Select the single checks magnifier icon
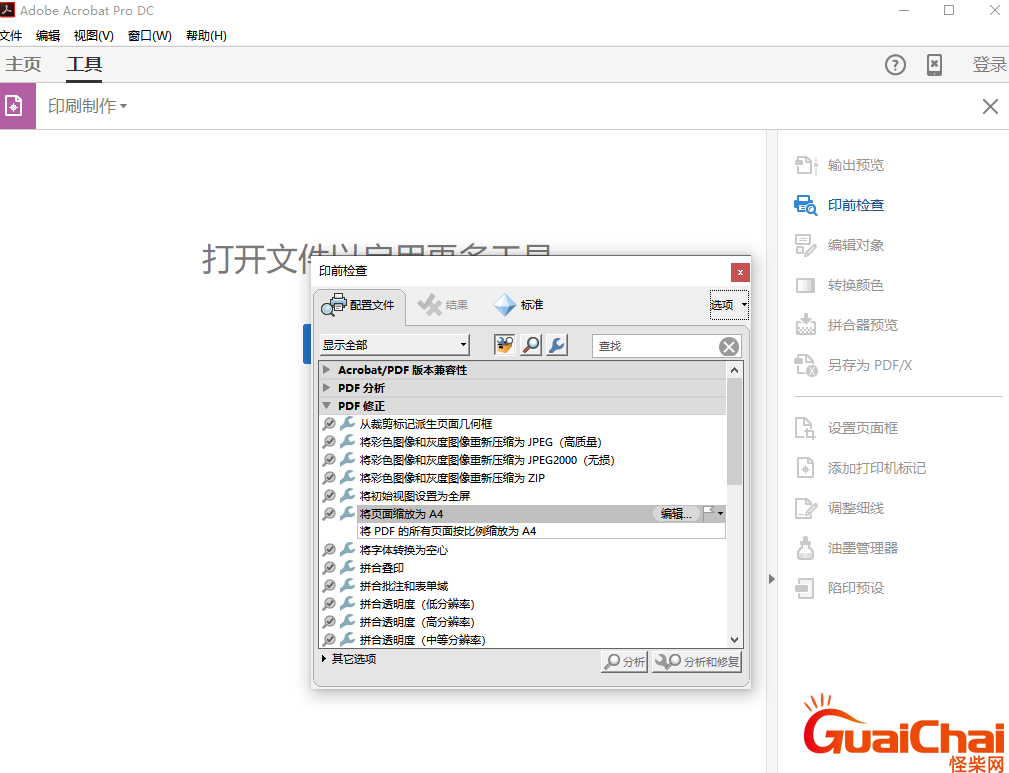Screen dimensions: 1009x773 531,345
